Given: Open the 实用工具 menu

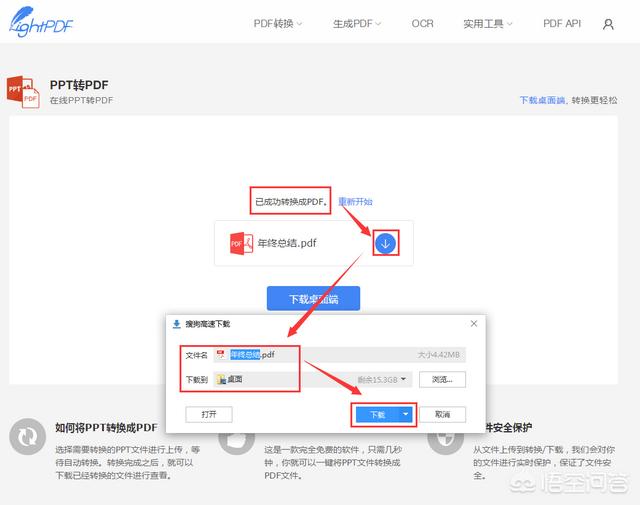Looking at the screenshot, I should (487, 24).
